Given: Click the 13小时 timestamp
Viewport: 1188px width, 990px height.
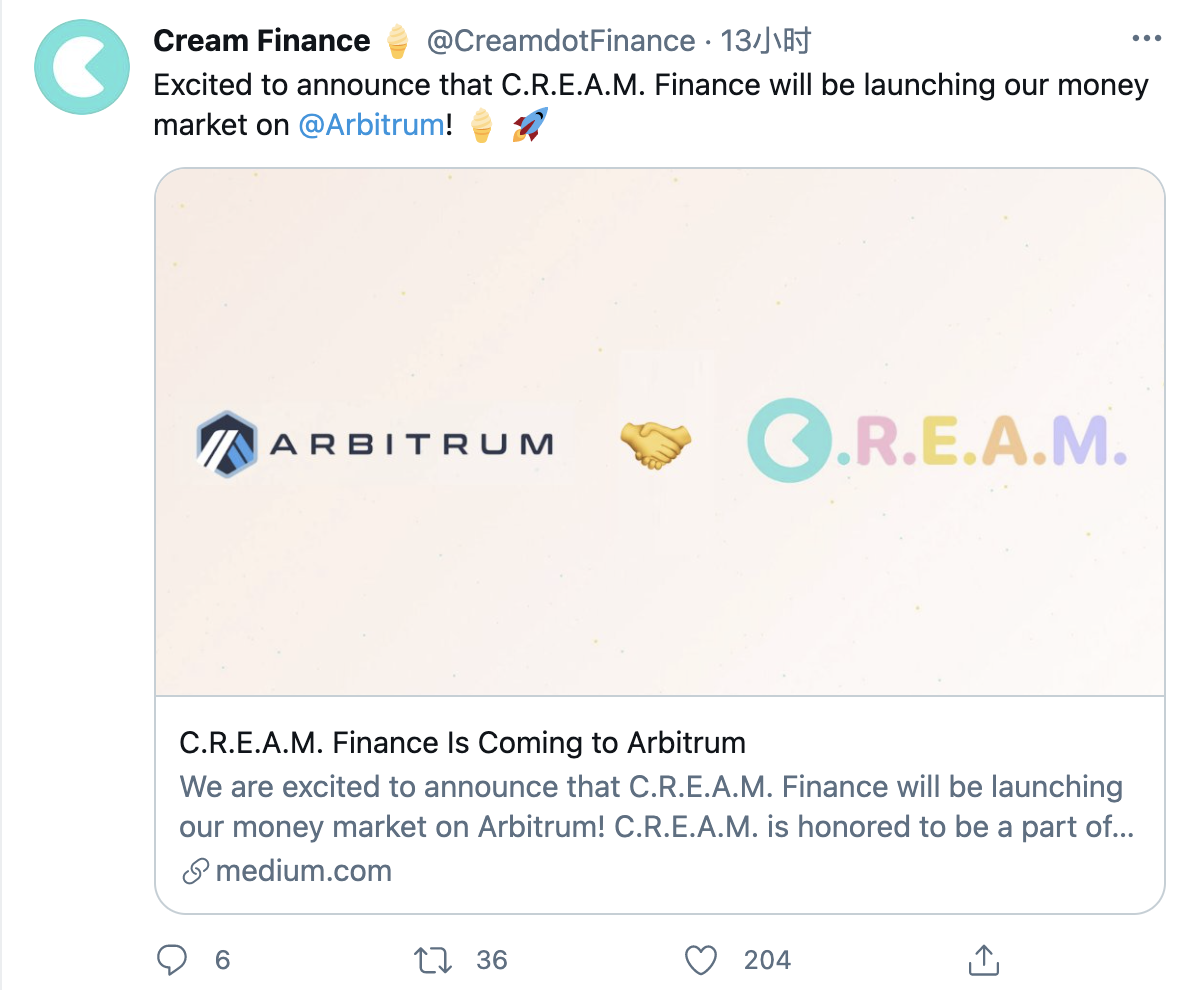Looking at the screenshot, I should click(x=765, y=41).
